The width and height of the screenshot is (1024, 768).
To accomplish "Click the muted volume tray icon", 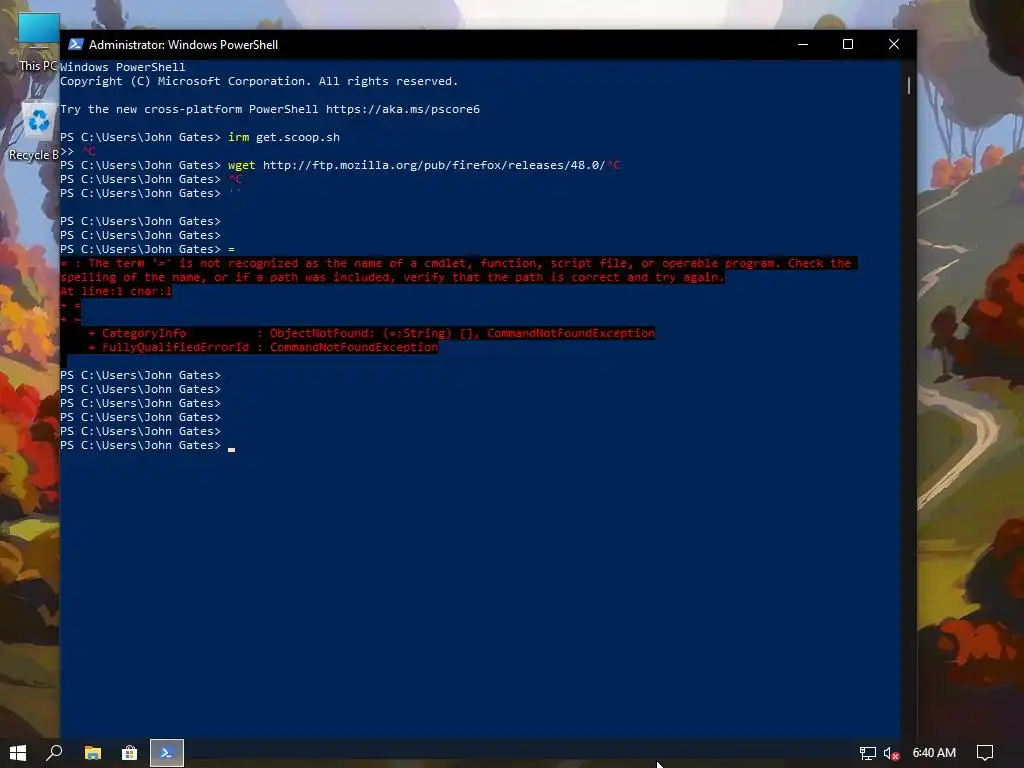I will coord(891,753).
